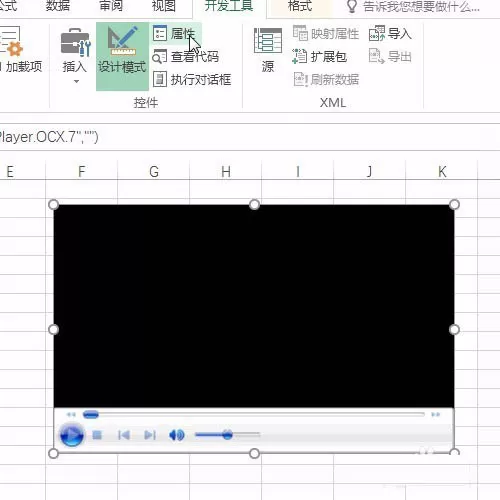Mute the media player volume
The image size is (500, 500).
177,435
